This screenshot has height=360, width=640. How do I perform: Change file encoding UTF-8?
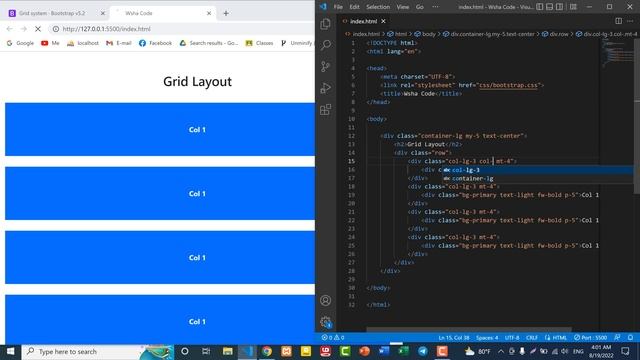tap(512, 338)
